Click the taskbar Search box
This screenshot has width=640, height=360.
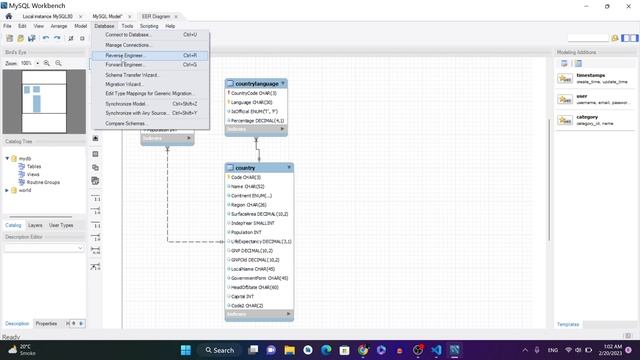click(x=220, y=350)
